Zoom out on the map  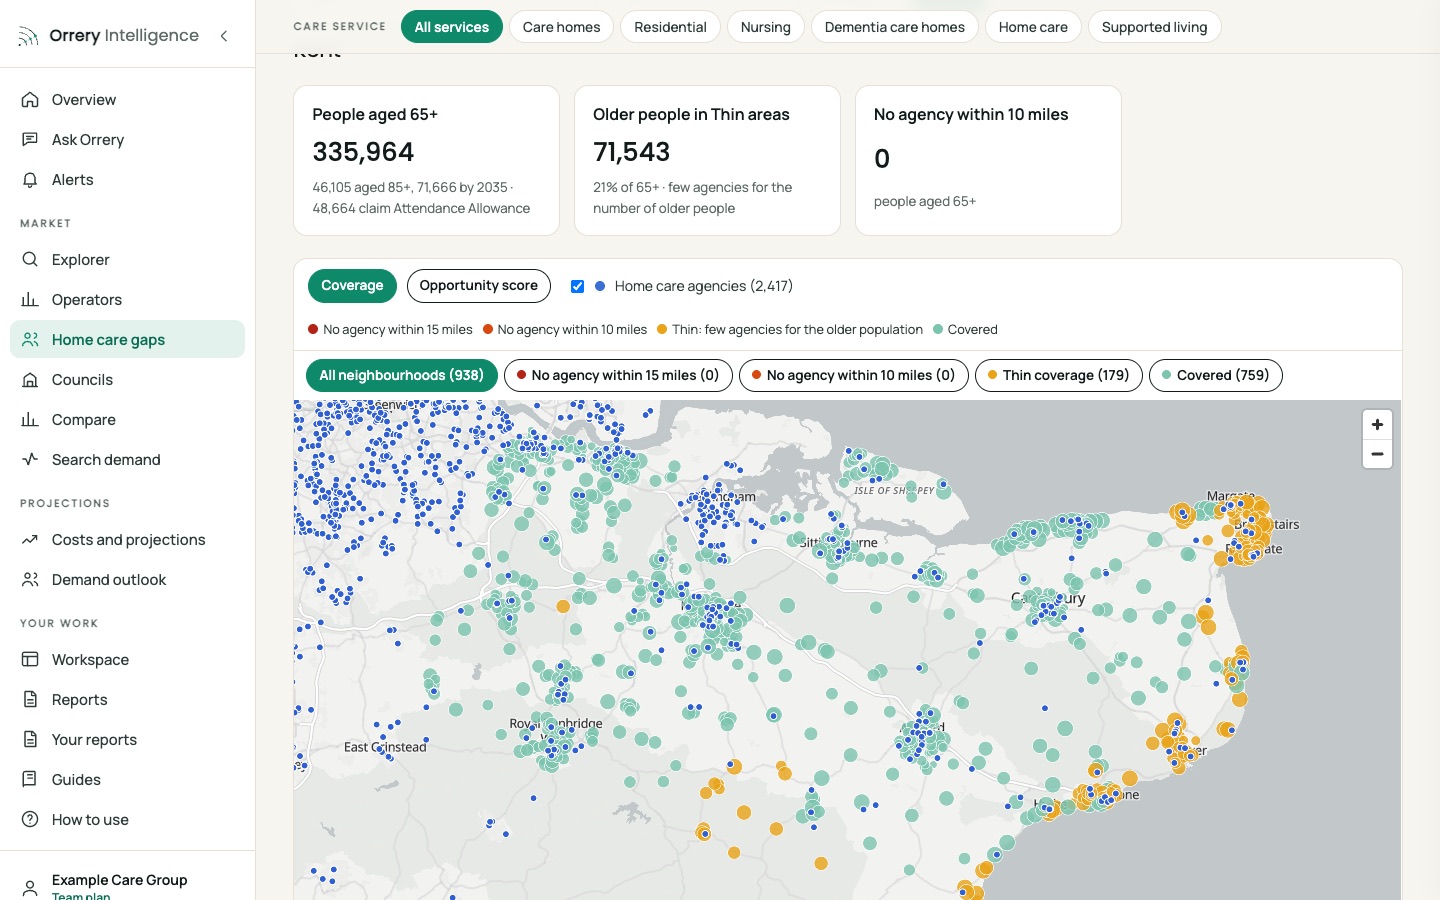[x=1377, y=454]
